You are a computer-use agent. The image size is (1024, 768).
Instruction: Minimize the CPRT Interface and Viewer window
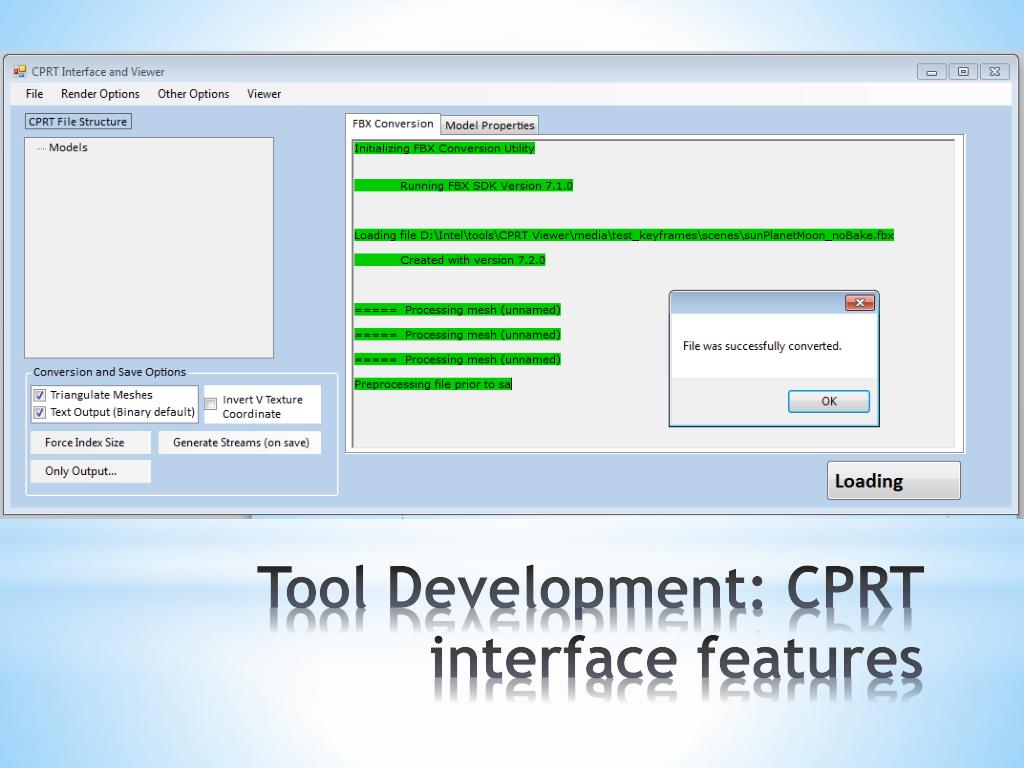(931, 72)
